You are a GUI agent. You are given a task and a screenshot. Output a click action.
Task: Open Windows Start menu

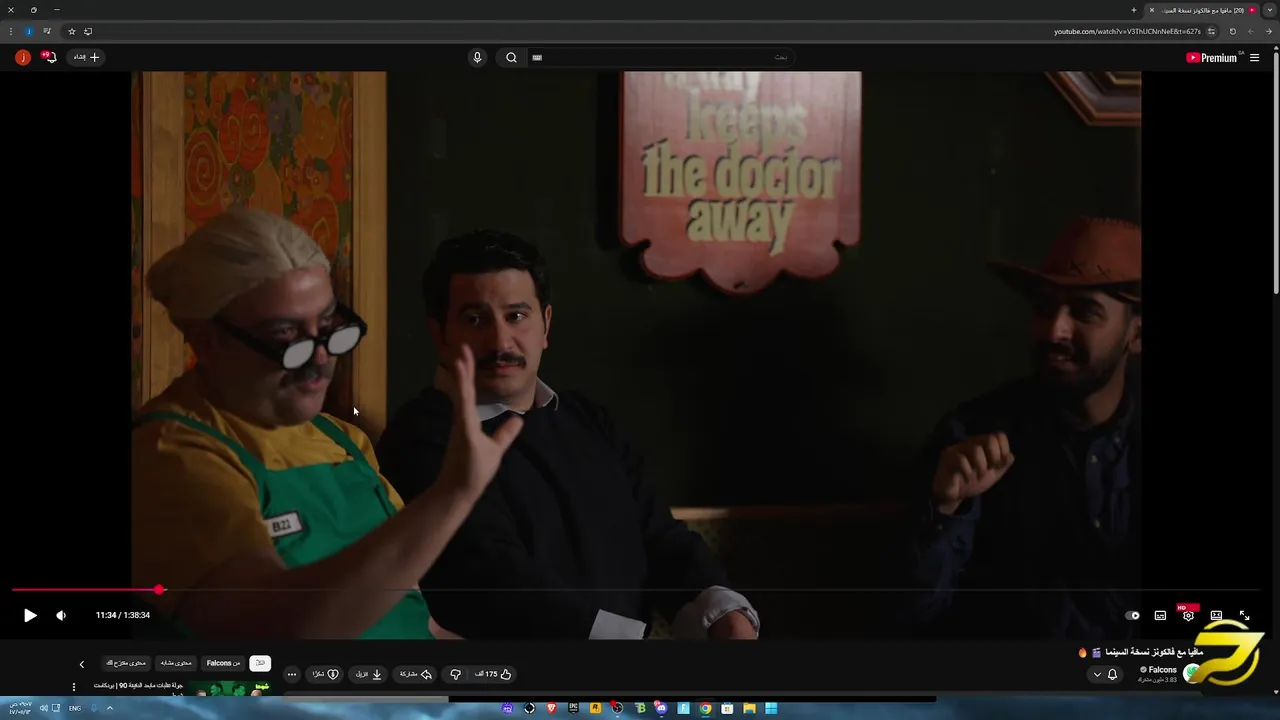[771, 708]
